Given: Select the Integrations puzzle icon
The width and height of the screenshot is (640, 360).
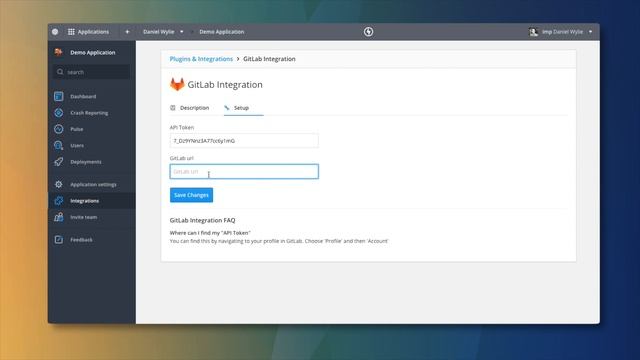Looking at the screenshot, I should [x=59, y=201].
